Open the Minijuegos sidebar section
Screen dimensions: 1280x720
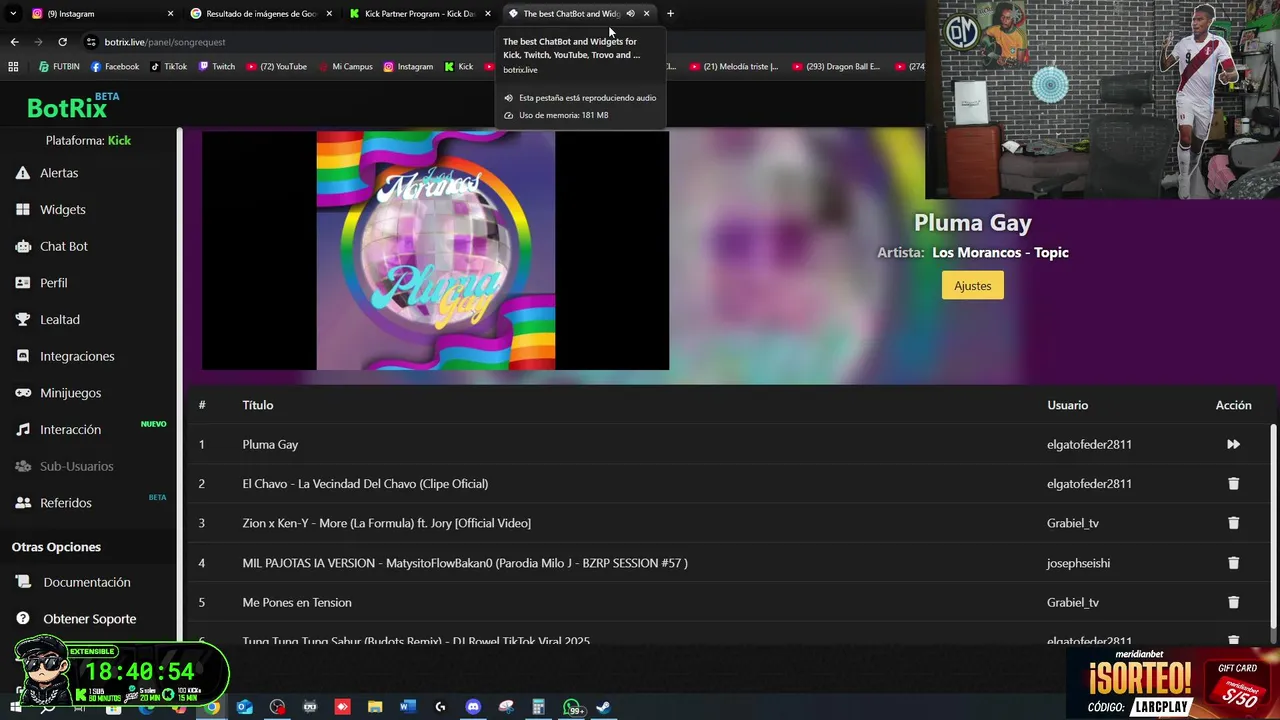70,393
